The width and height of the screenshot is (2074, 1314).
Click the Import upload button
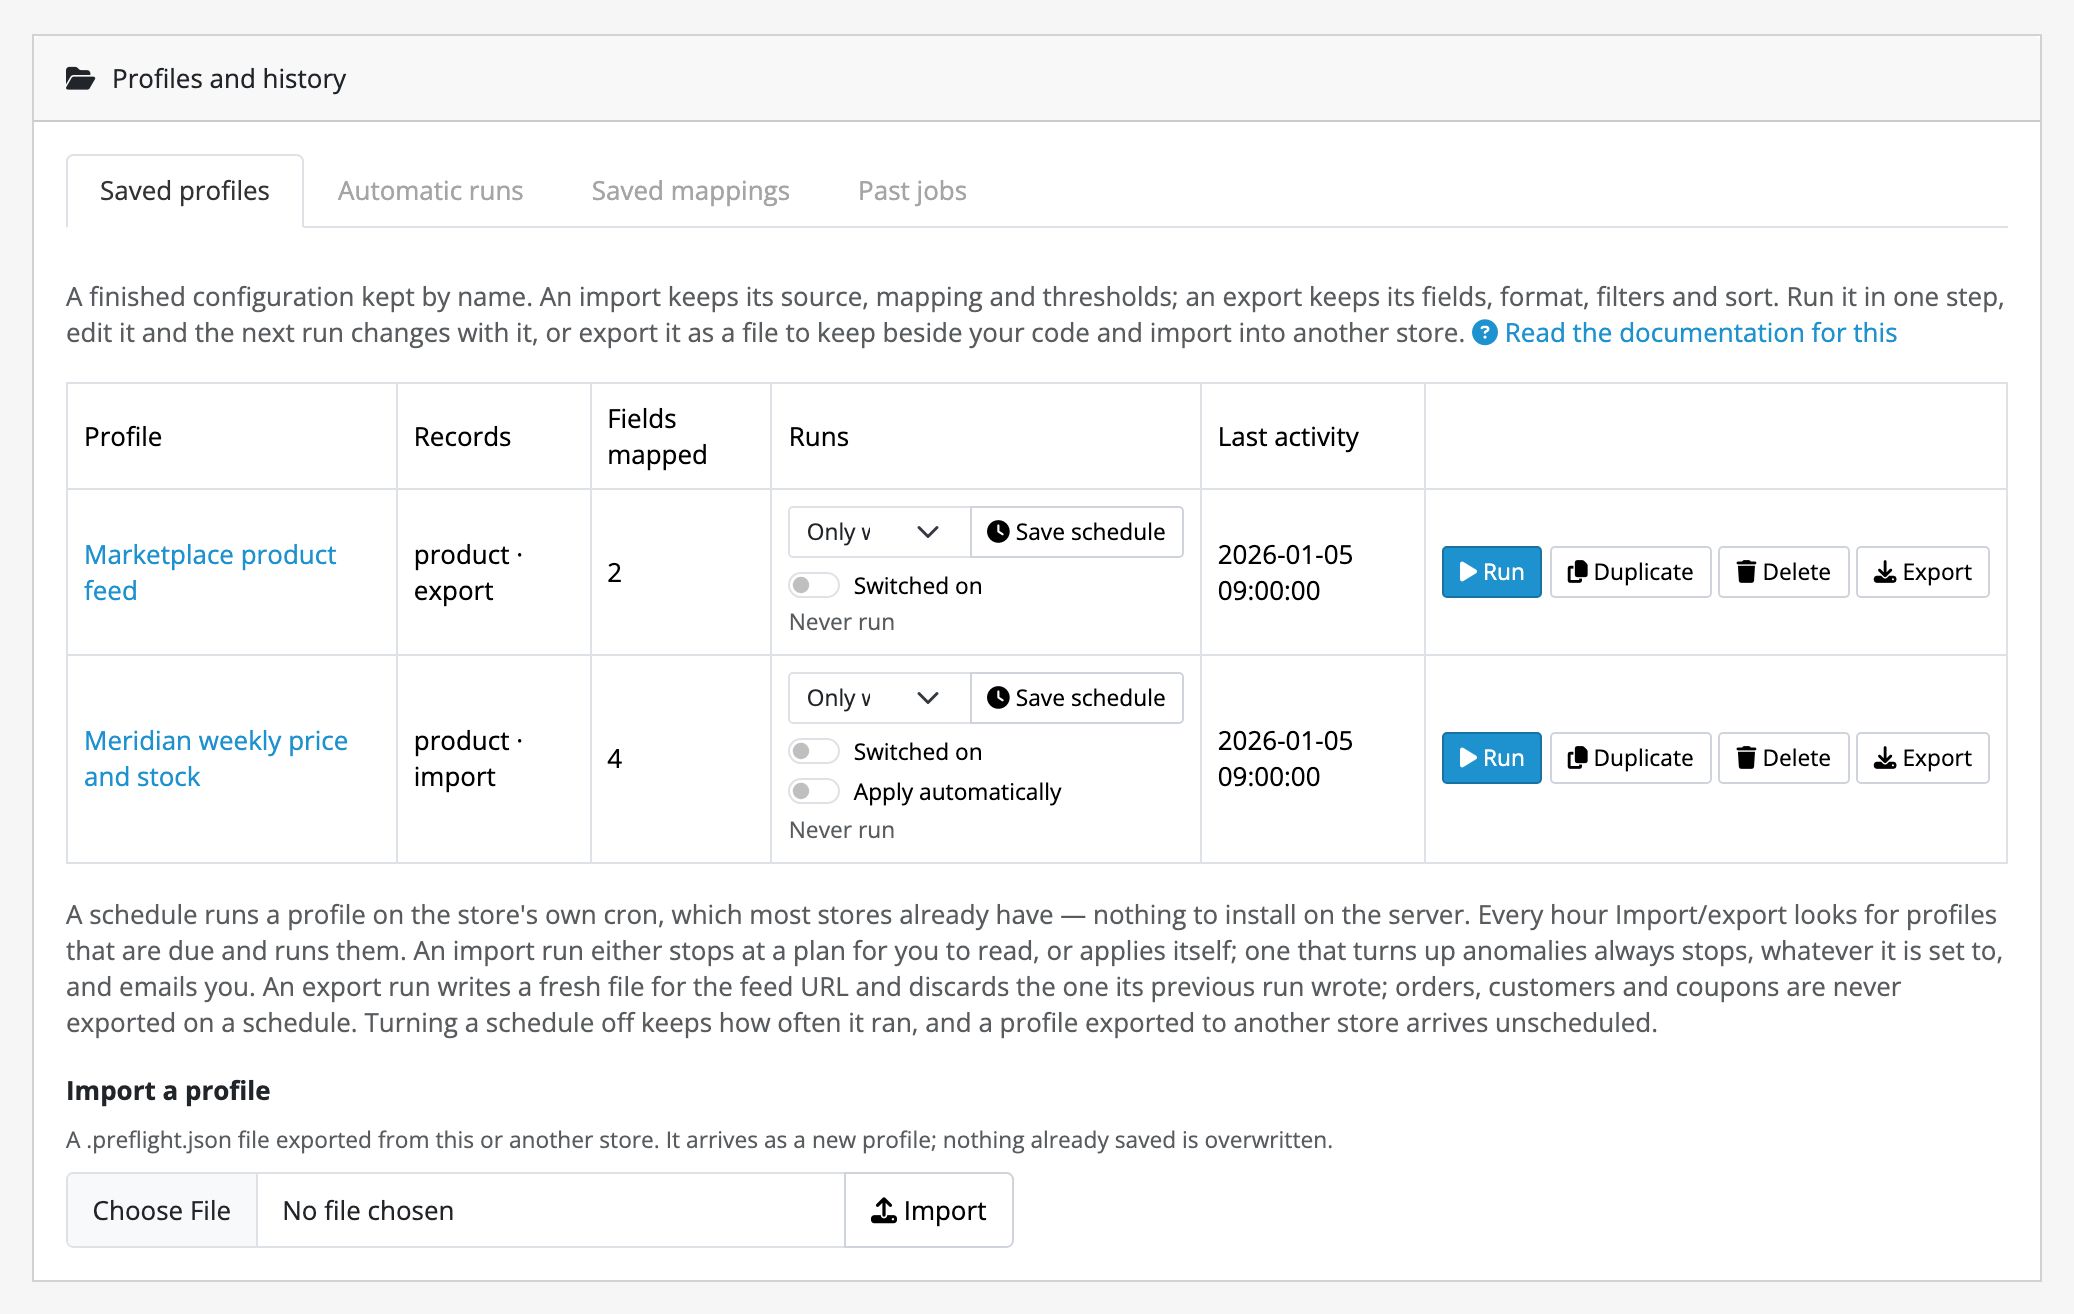(929, 1210)
